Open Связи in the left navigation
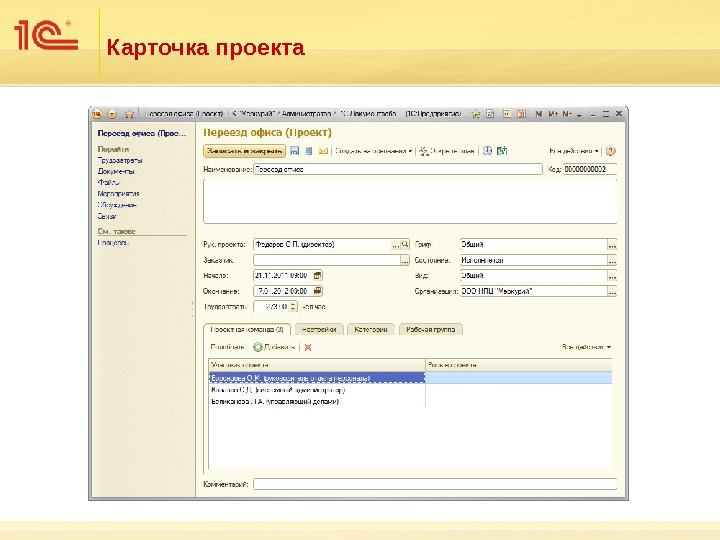This screenshot has height=540, width=720. (x=107, y=216)
